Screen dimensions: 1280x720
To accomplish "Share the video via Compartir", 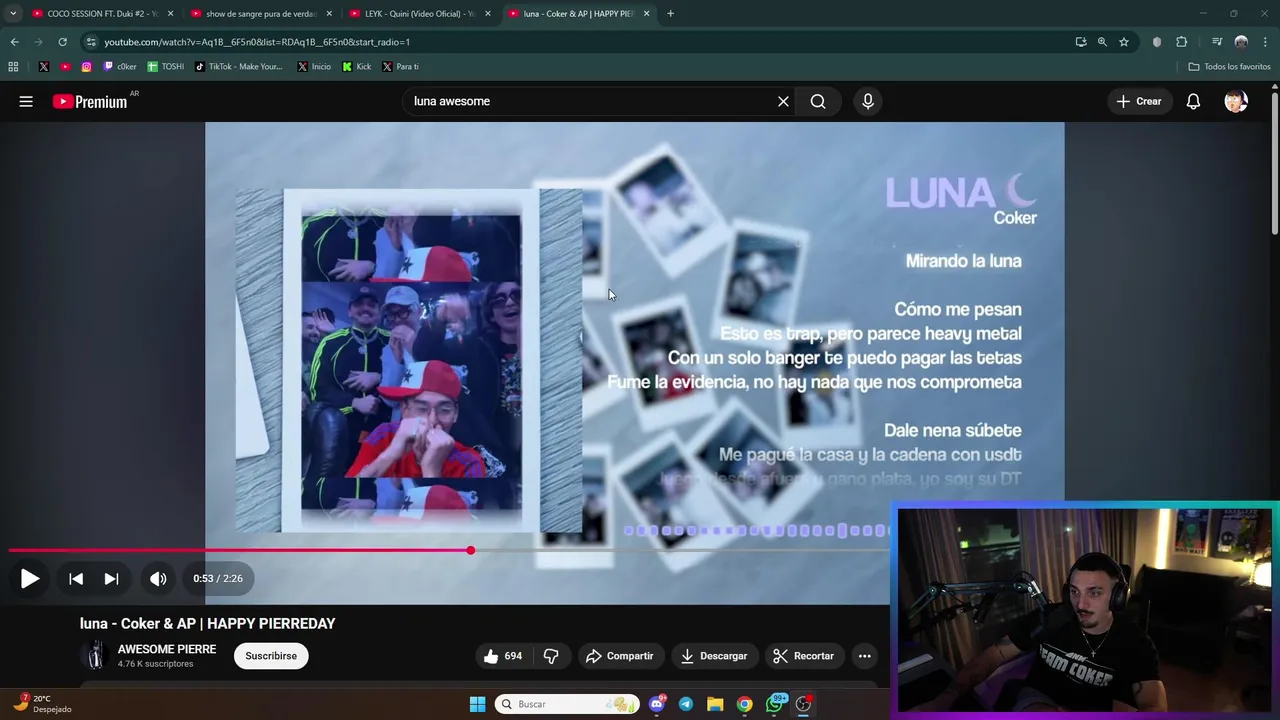I will tap(619, 656).
